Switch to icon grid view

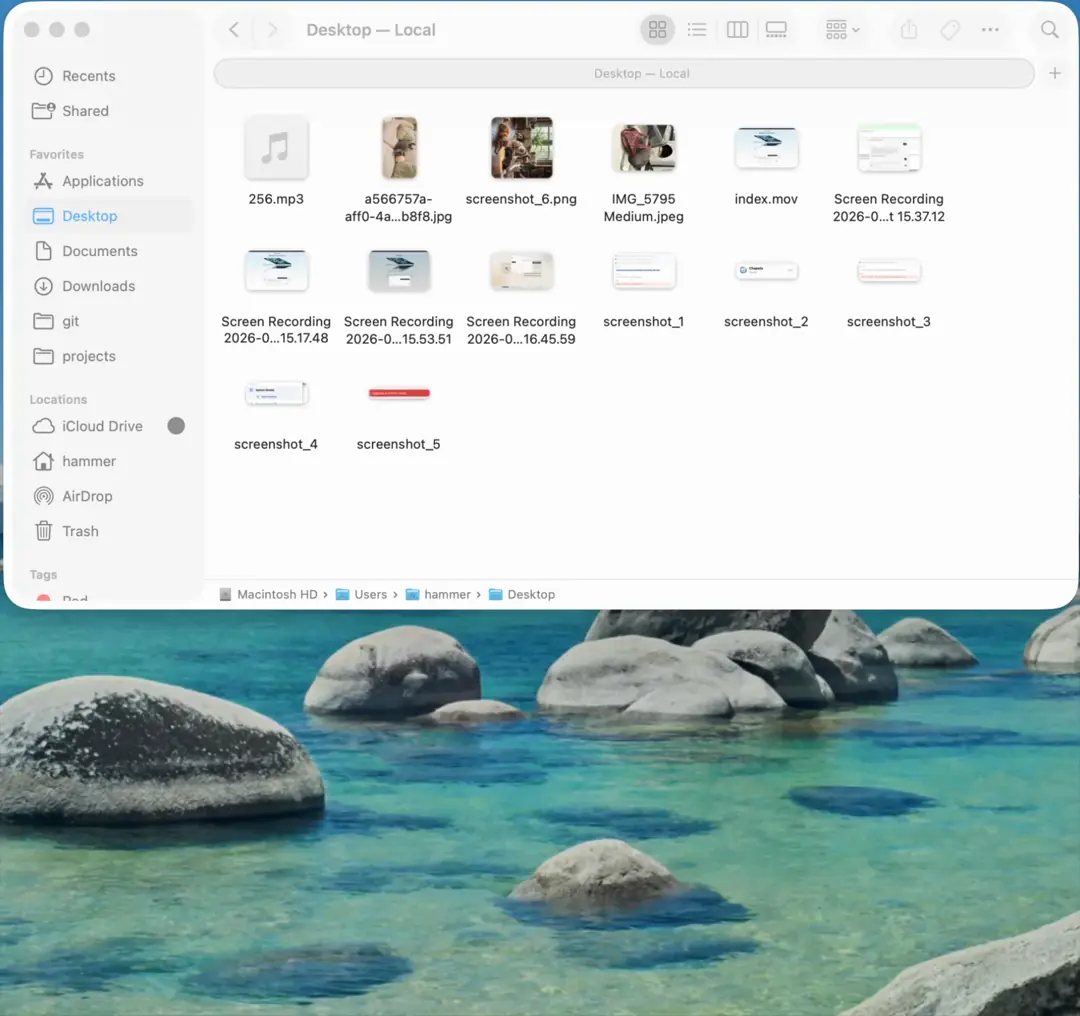[x=657, y=30]
